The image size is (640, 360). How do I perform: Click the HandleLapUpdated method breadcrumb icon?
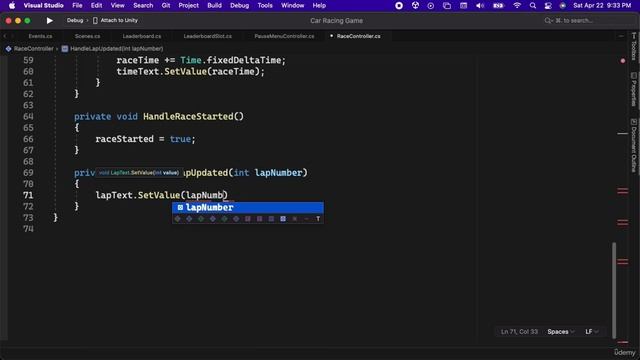click(x=65, y=49)
